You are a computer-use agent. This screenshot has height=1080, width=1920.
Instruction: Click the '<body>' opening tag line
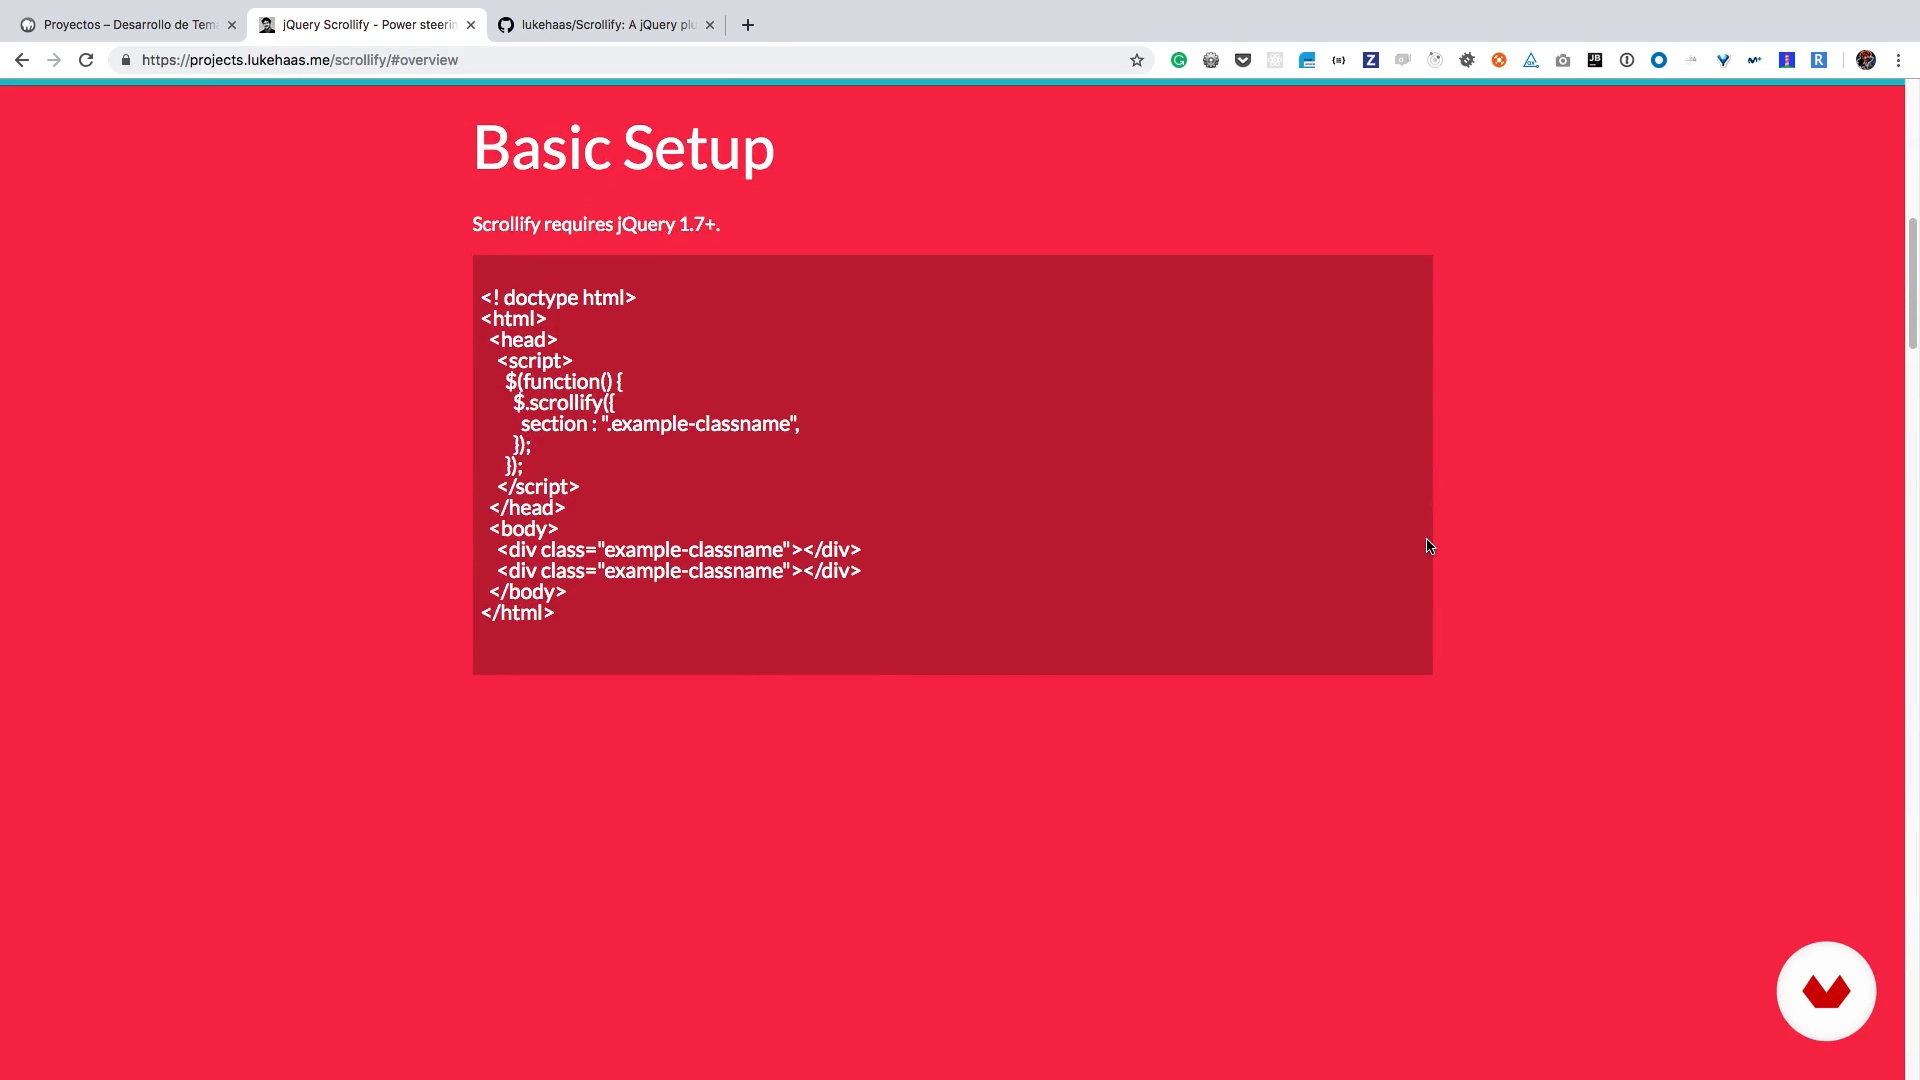[x=523, y=528]
